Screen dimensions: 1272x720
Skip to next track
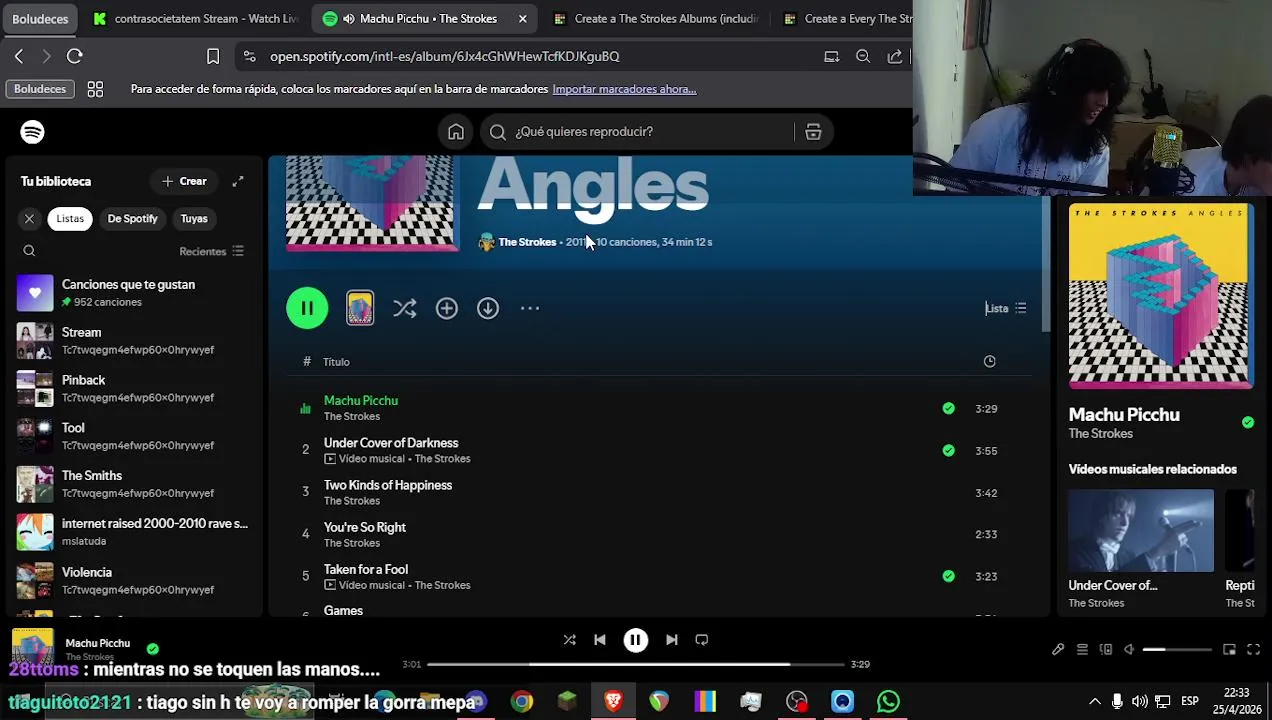point(672,640)
